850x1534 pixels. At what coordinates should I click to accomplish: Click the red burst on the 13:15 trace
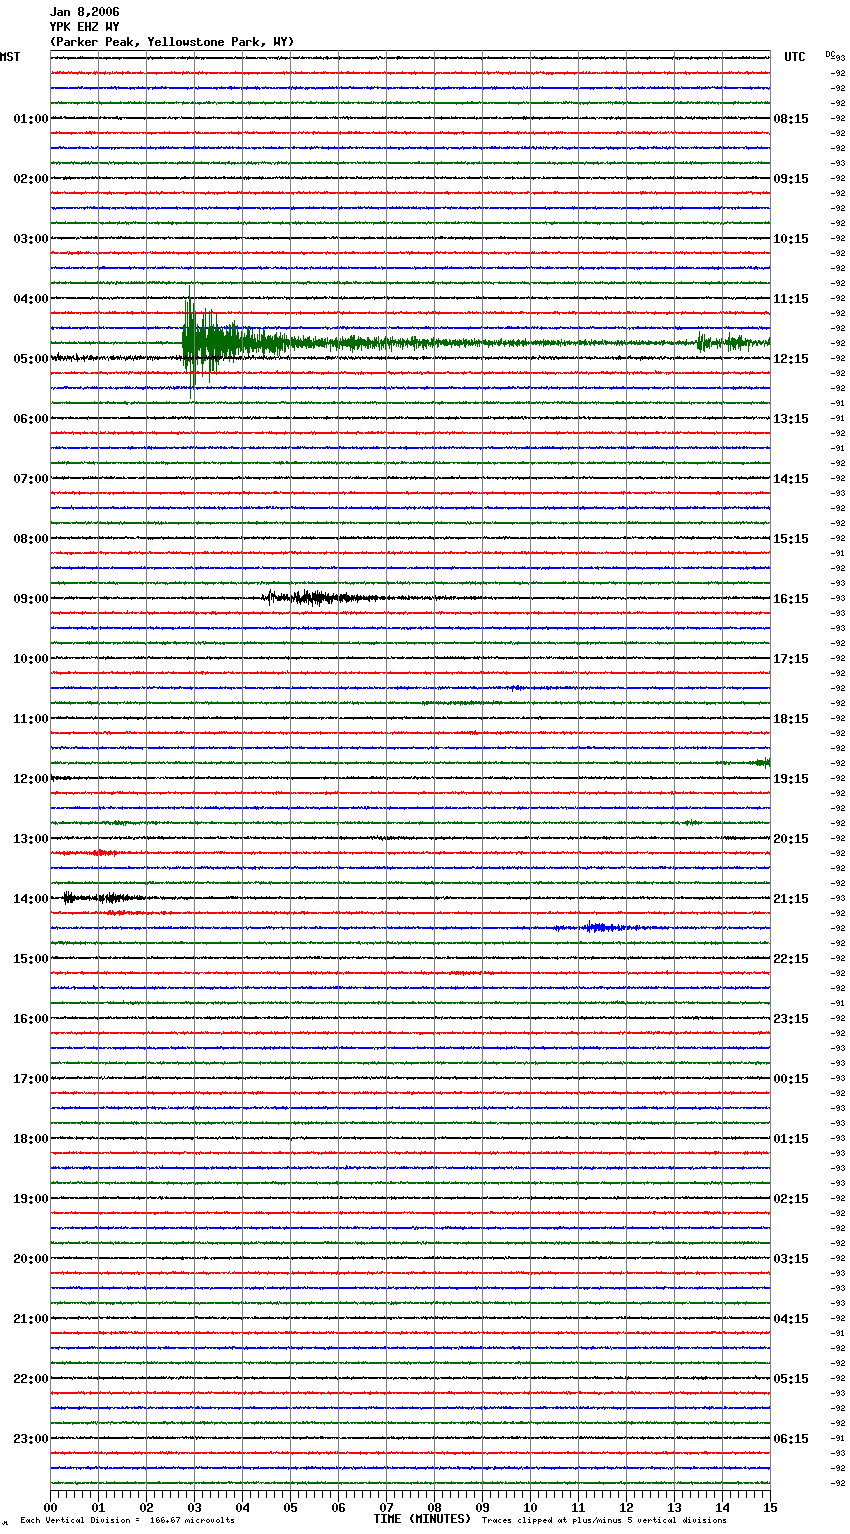(x=103, y=853)
